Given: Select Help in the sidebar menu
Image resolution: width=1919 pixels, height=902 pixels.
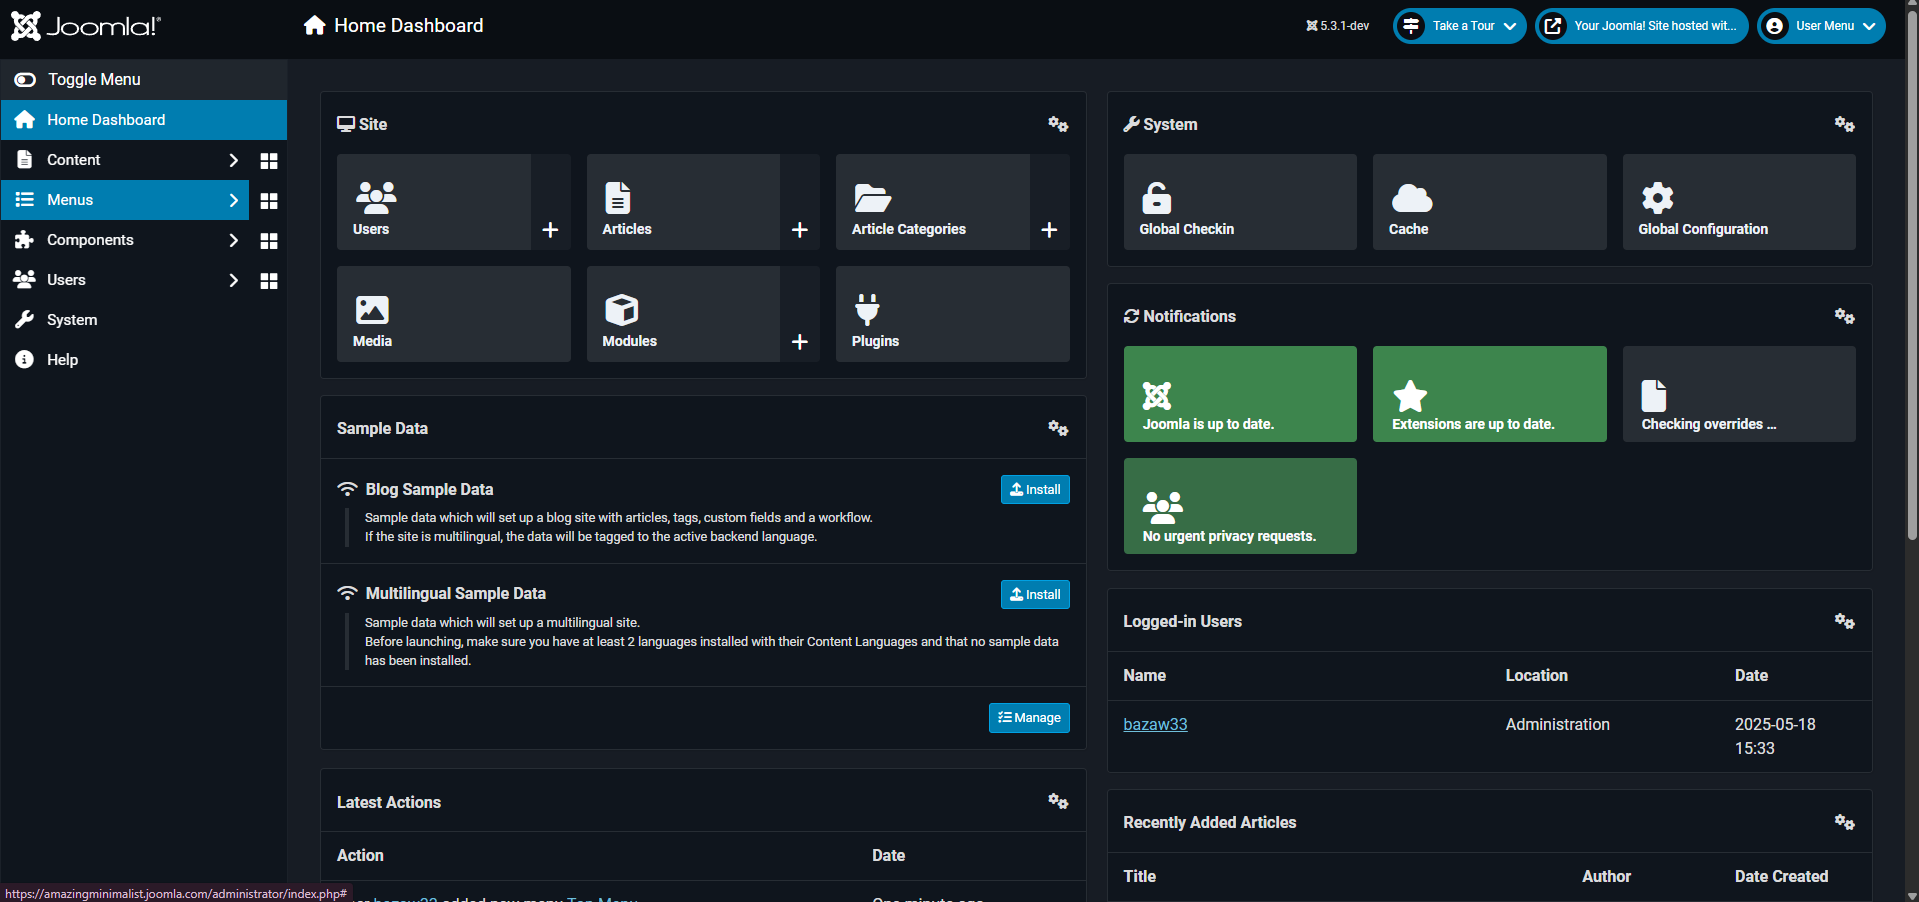Looking at the screenshot, I should click(x=62, y=360).
